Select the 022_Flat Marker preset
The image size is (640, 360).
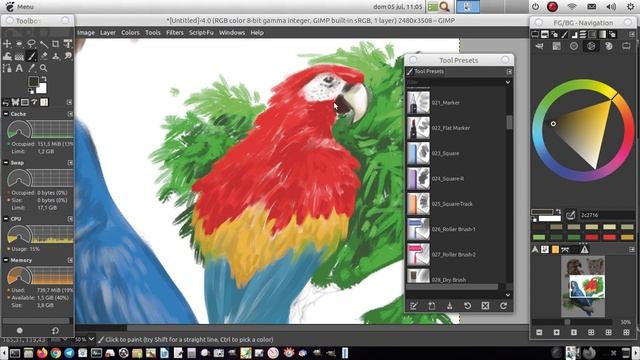[456, 128]
